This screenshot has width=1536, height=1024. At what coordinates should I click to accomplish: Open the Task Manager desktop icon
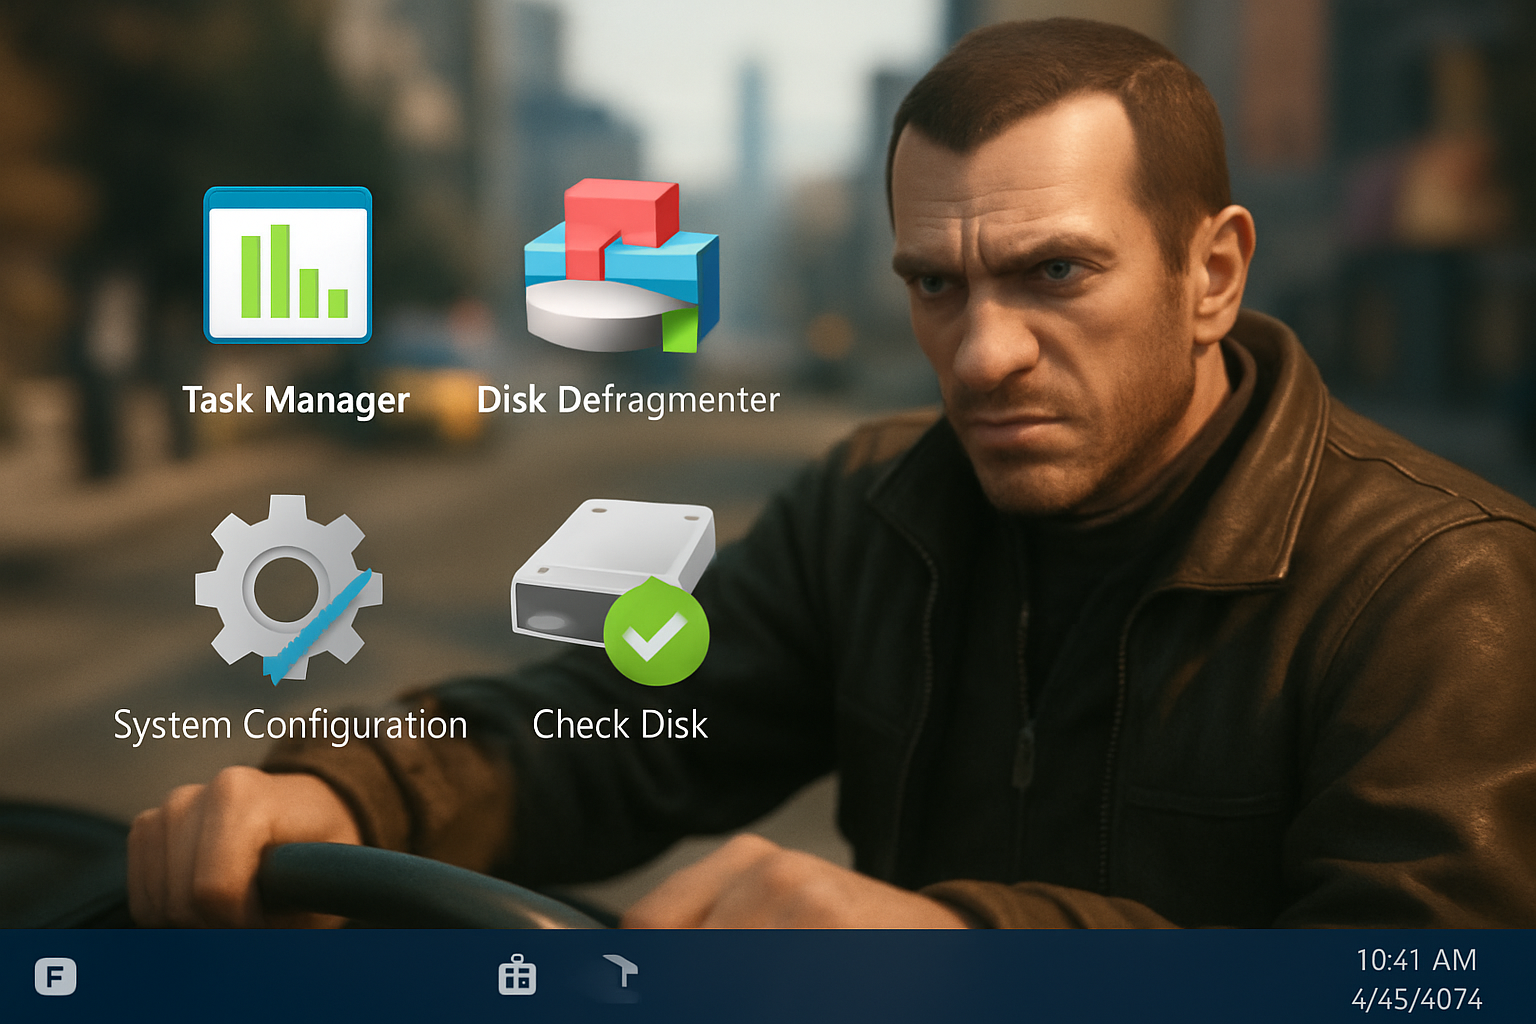coord(288,266)
